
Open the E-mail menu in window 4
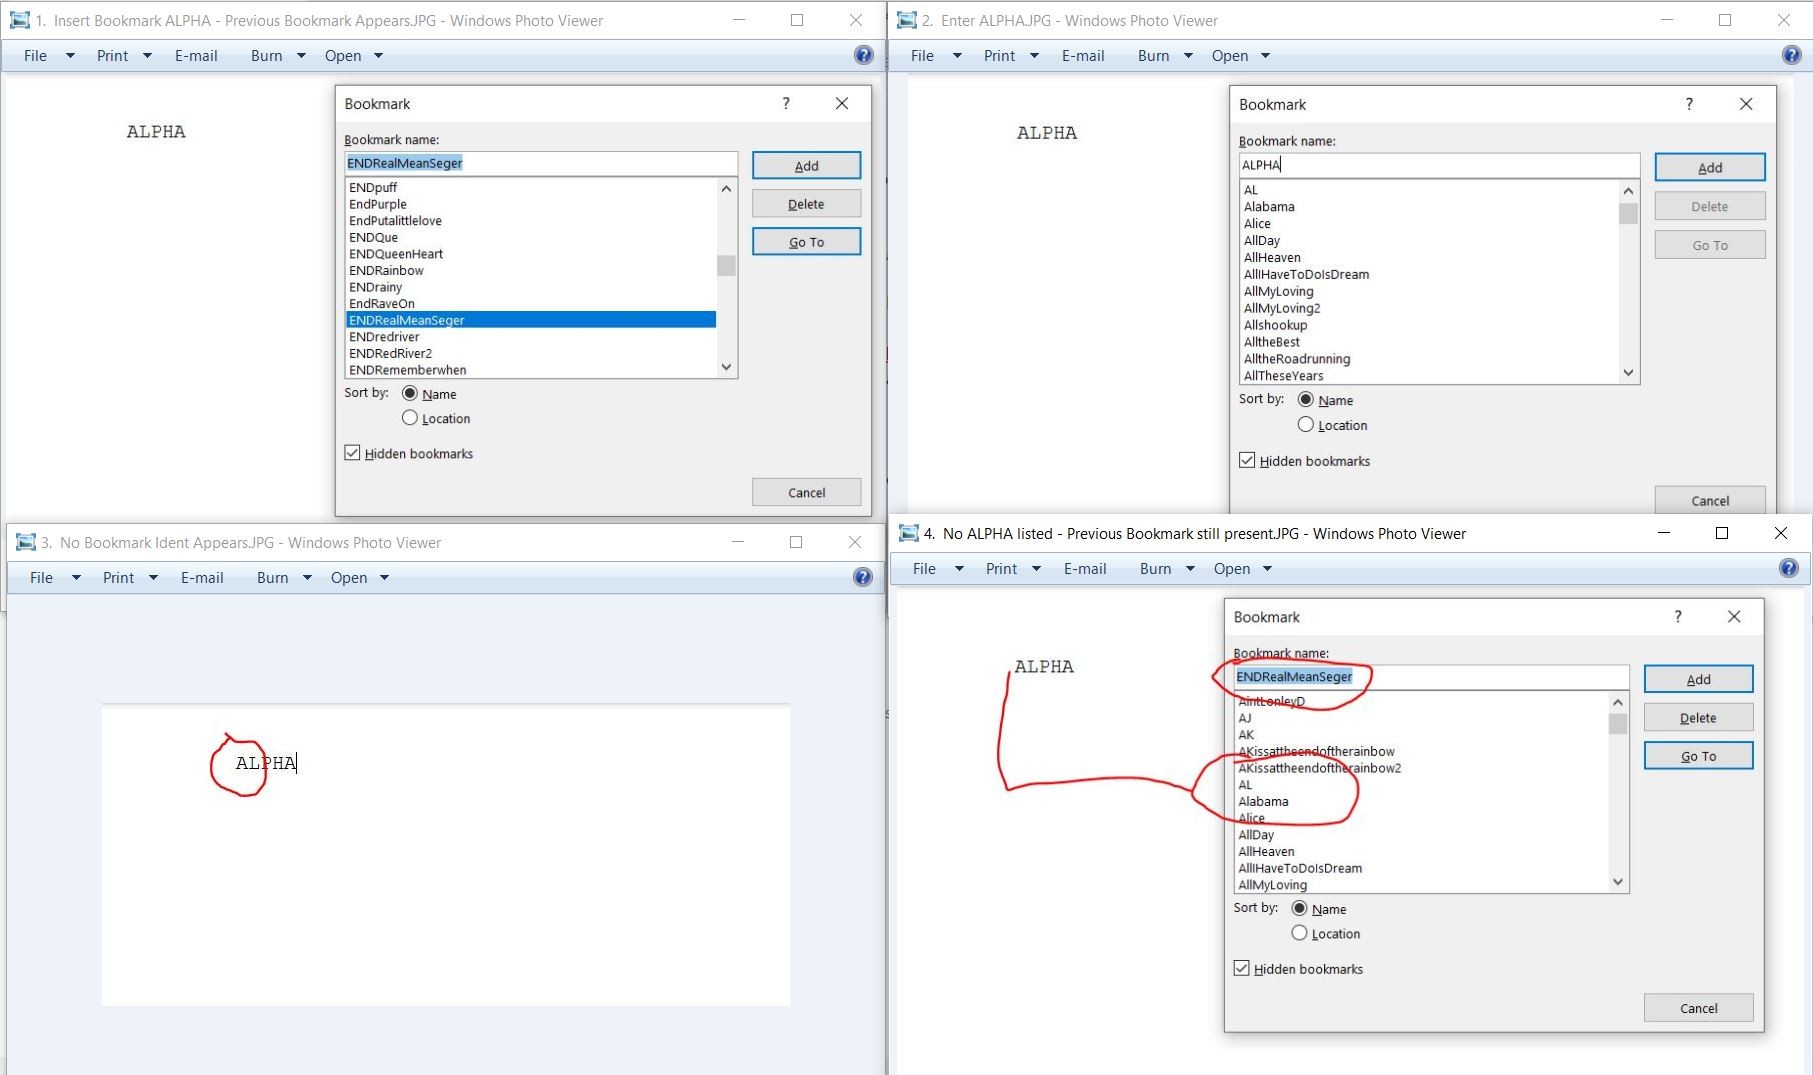point(1085,568)
